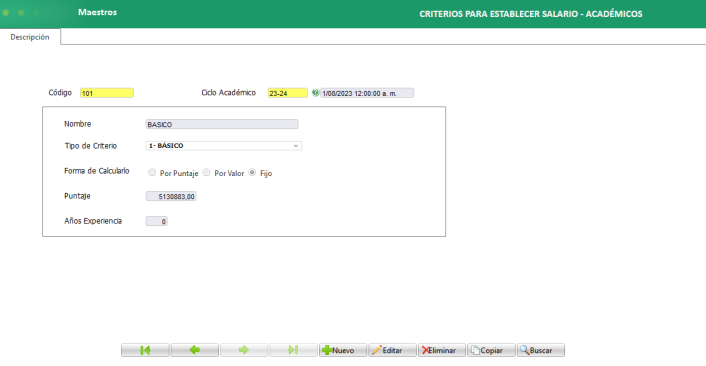706x366 pixels.
Task: Click the green icon beside the date field
Action: click(315, 93)
